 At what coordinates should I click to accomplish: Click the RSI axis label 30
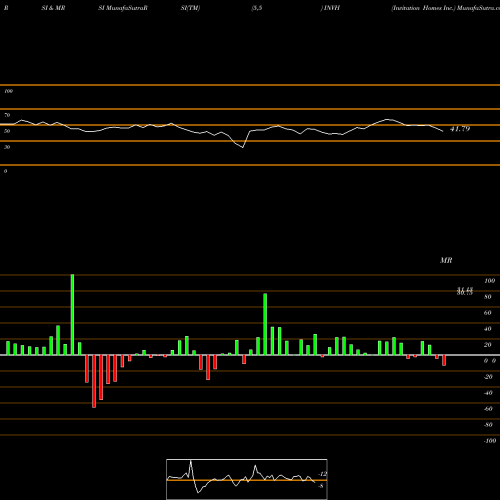(7, 147)
